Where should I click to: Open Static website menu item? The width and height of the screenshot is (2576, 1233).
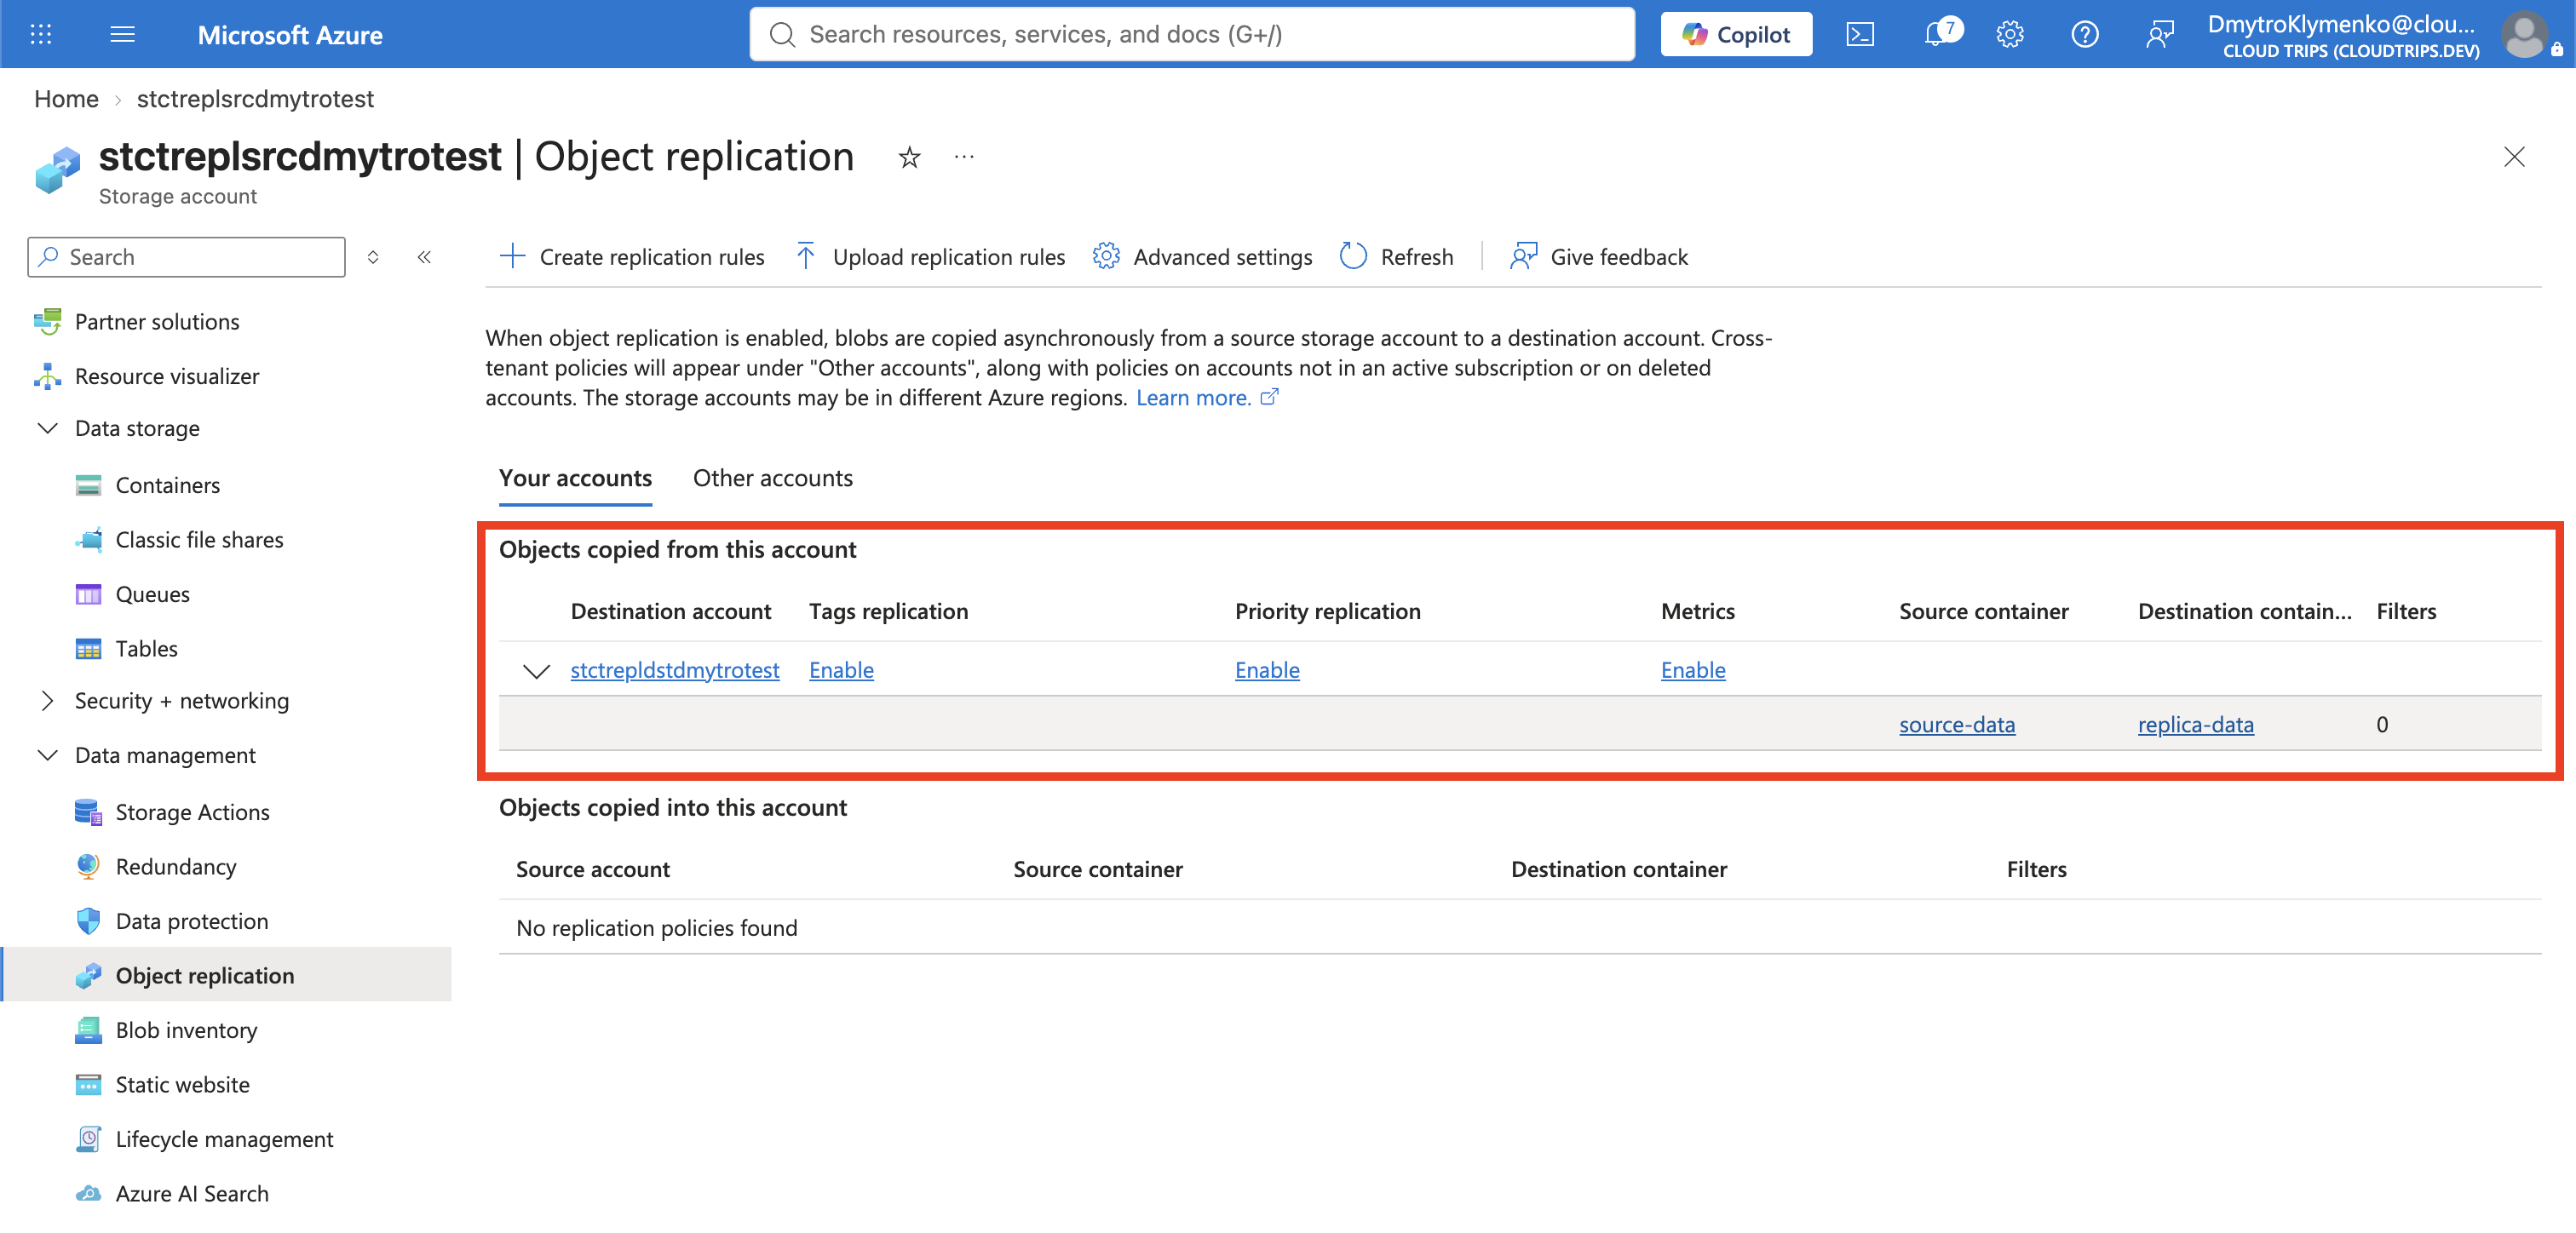(x=182, y=1084)
